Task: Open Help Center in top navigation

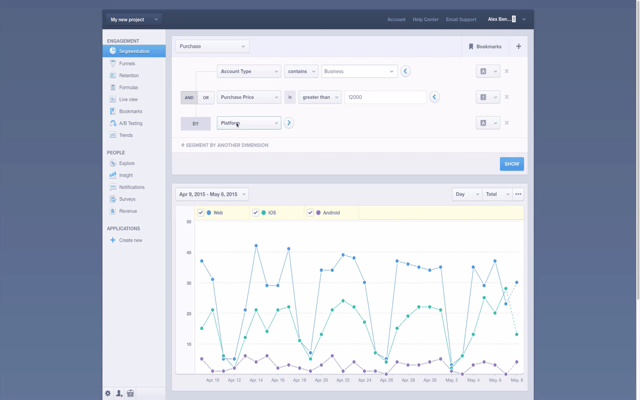Action: coord(425,19)
